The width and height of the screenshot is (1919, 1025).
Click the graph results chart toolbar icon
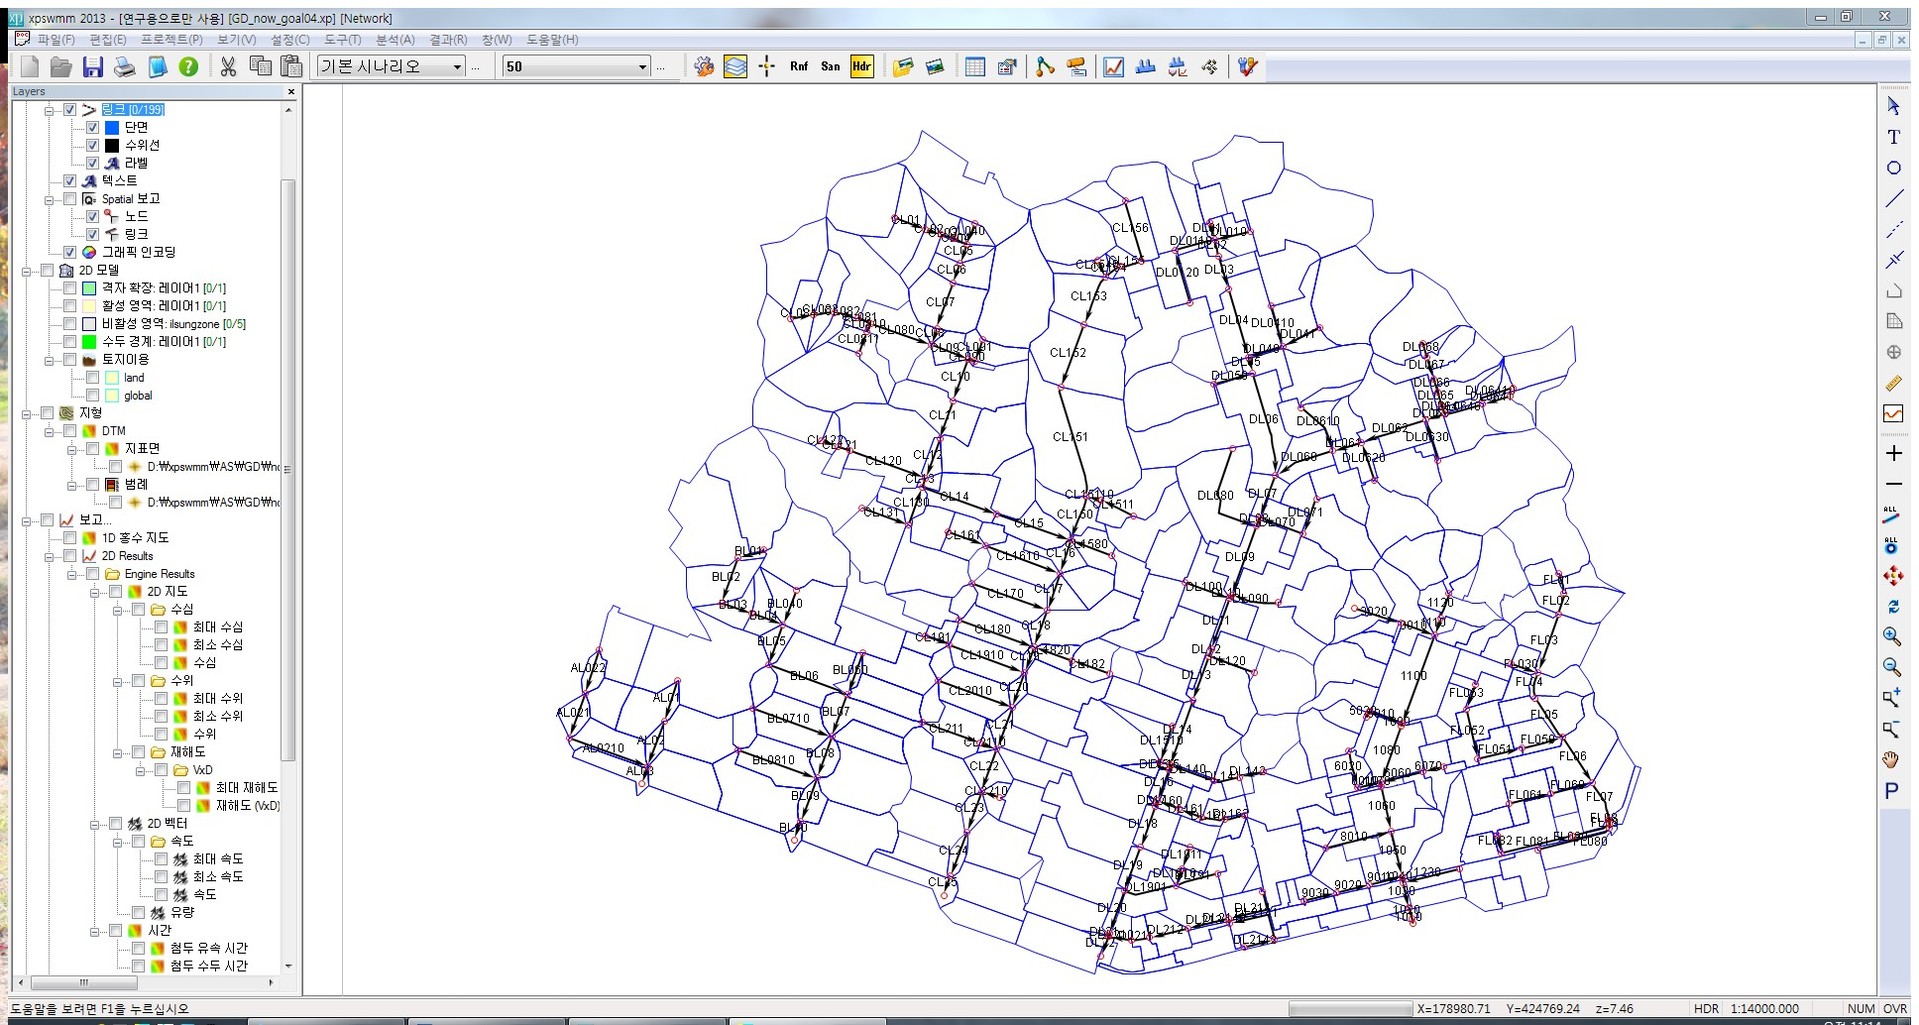(1113, 67)
